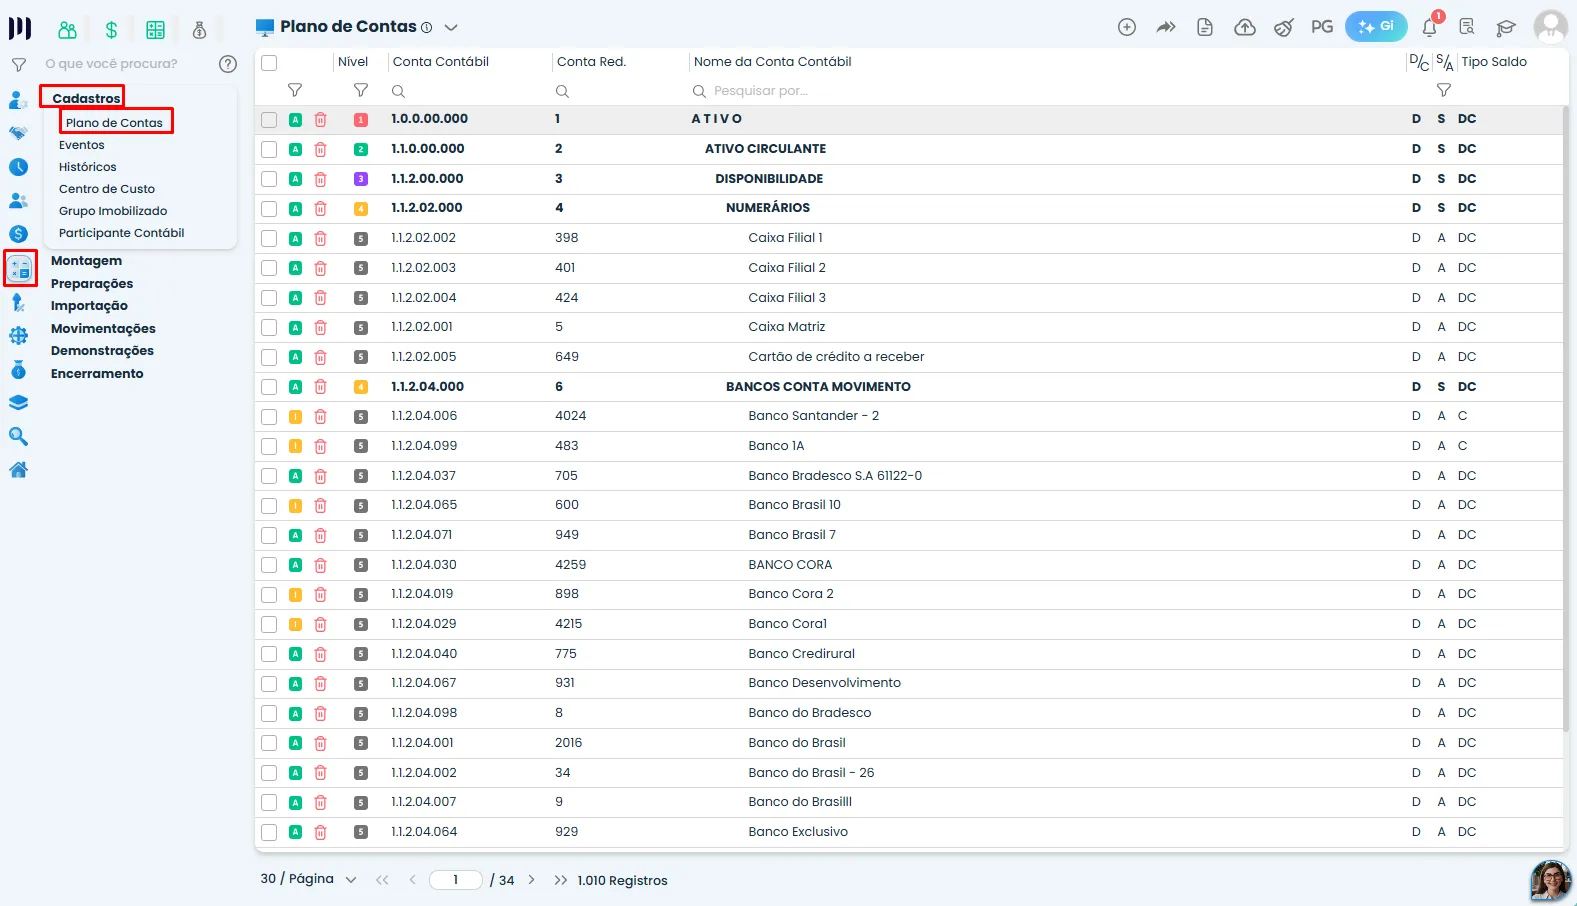1577x906 pixels.
Task: Click the pagination page number input
Action: click(456, 880)
